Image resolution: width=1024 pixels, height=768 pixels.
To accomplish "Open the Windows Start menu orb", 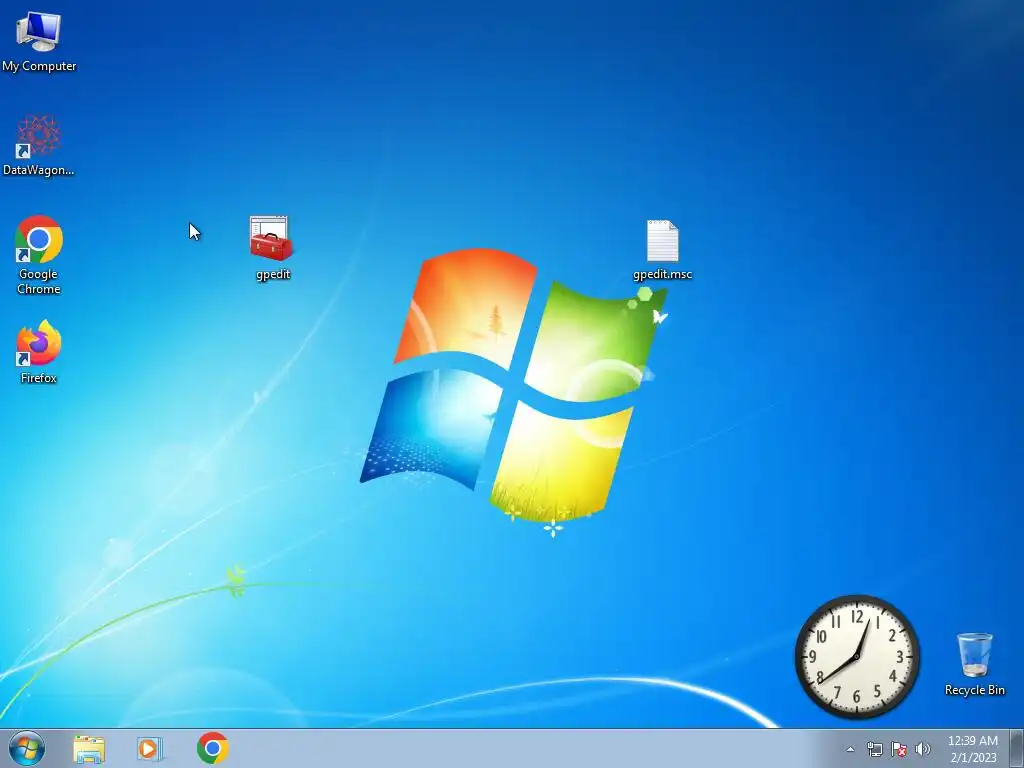I will click(x=27, y=748).
